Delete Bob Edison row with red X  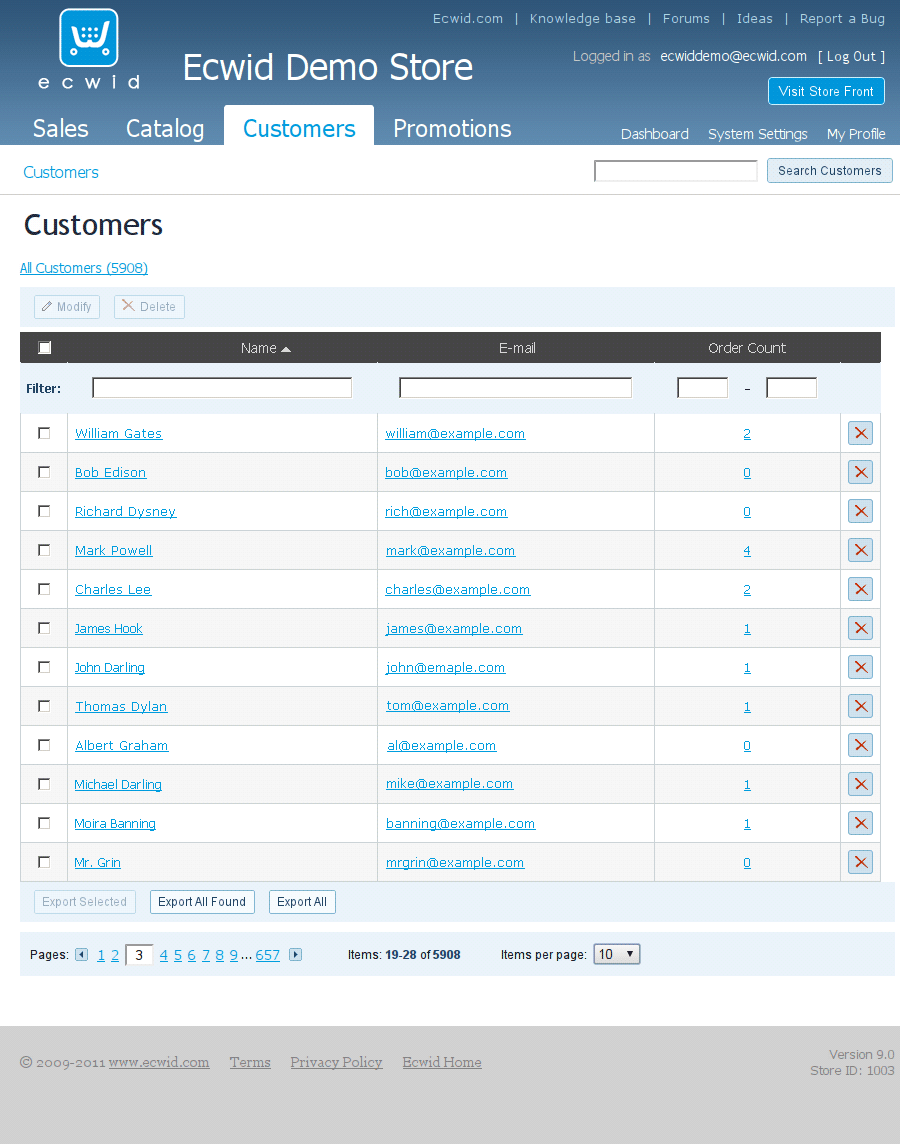(861, 472)
